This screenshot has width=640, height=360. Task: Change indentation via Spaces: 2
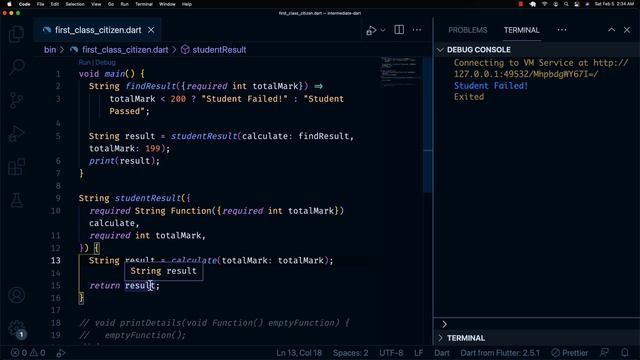click(x=350, y=353)
